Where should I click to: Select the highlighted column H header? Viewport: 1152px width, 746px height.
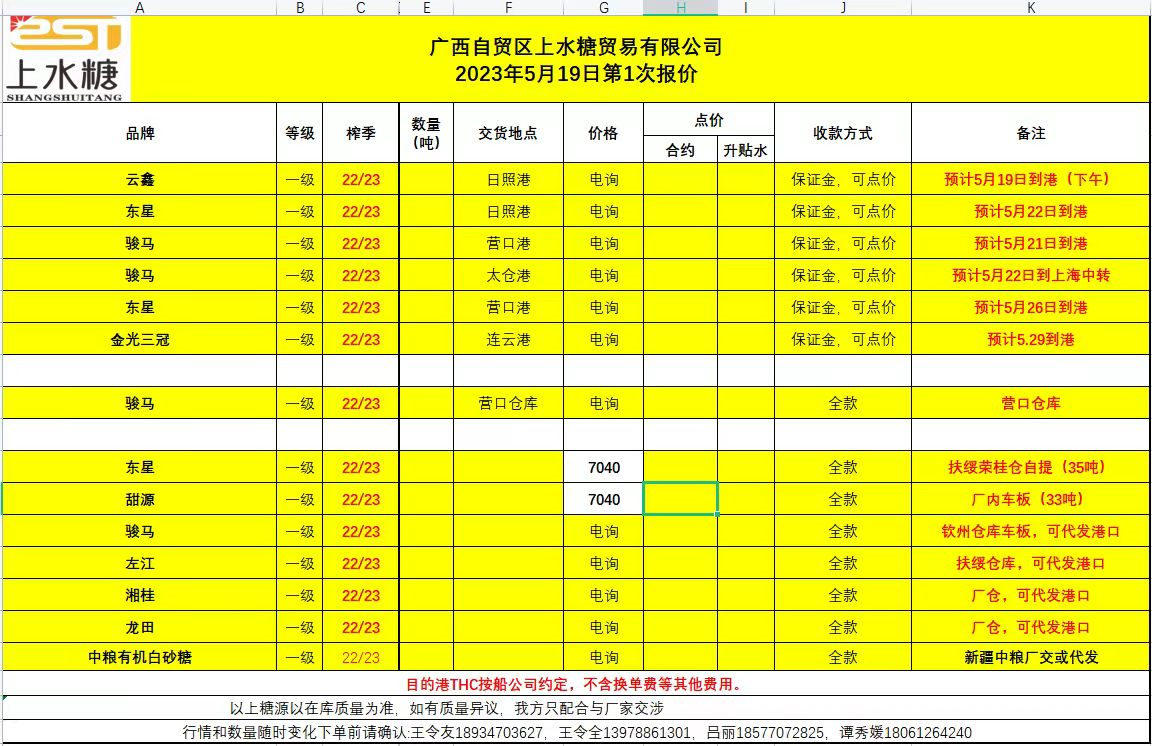pyautogui.click(x=680, y=7)
